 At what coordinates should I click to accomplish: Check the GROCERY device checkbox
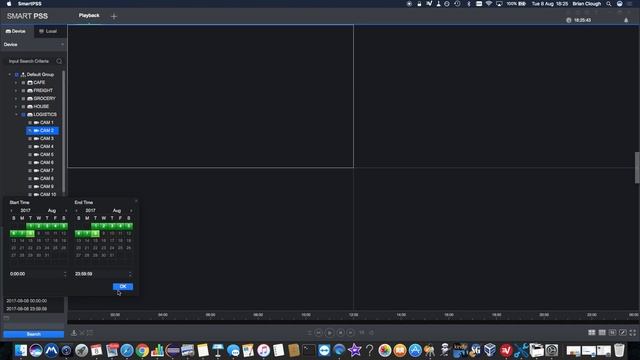tap(23, 98)
